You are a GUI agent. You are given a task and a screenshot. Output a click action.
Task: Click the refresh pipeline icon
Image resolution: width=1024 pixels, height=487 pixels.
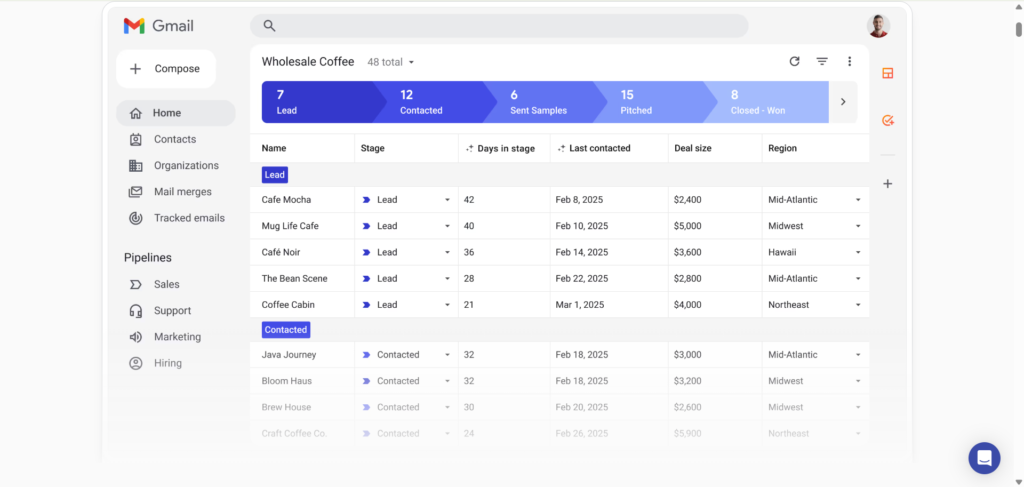point(794,61)
